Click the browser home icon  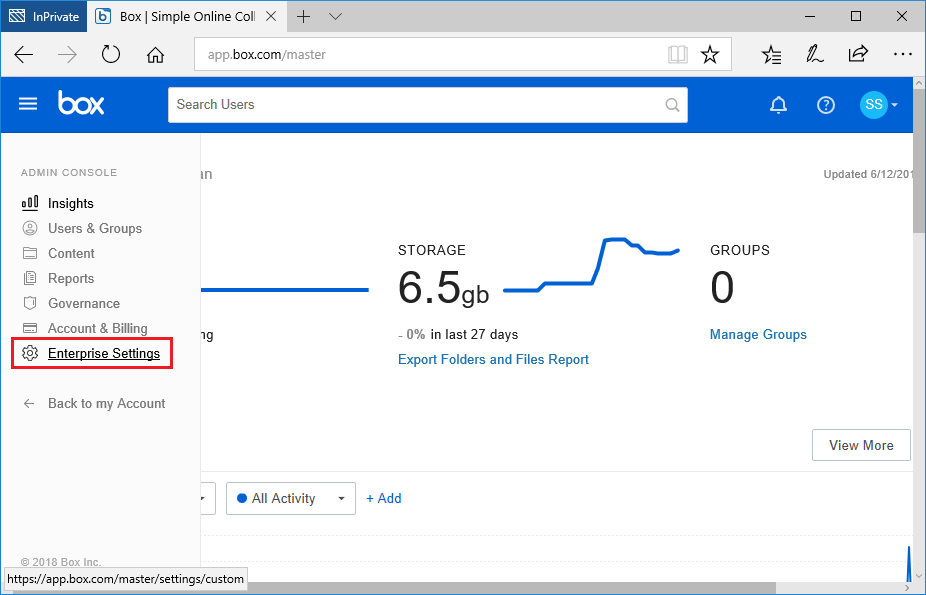(x=155, y=55)
